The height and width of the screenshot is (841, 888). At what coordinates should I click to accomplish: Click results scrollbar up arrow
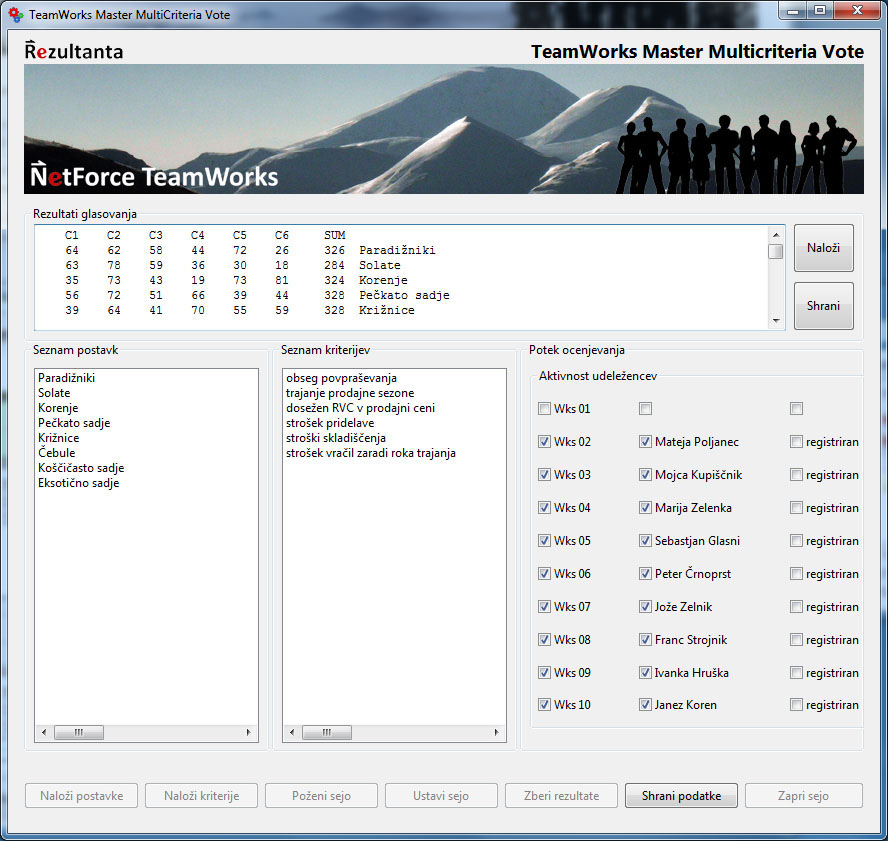point(776,234)
